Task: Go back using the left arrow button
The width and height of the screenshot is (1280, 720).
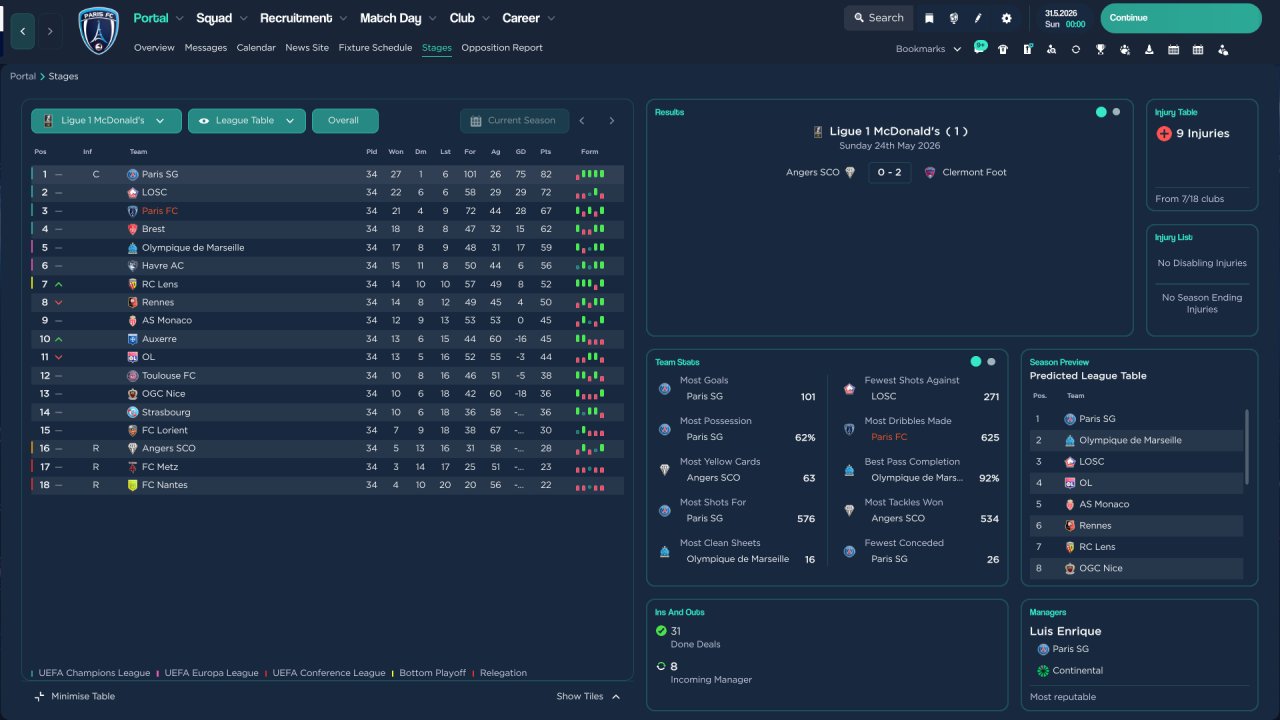Action: [23, 31]
